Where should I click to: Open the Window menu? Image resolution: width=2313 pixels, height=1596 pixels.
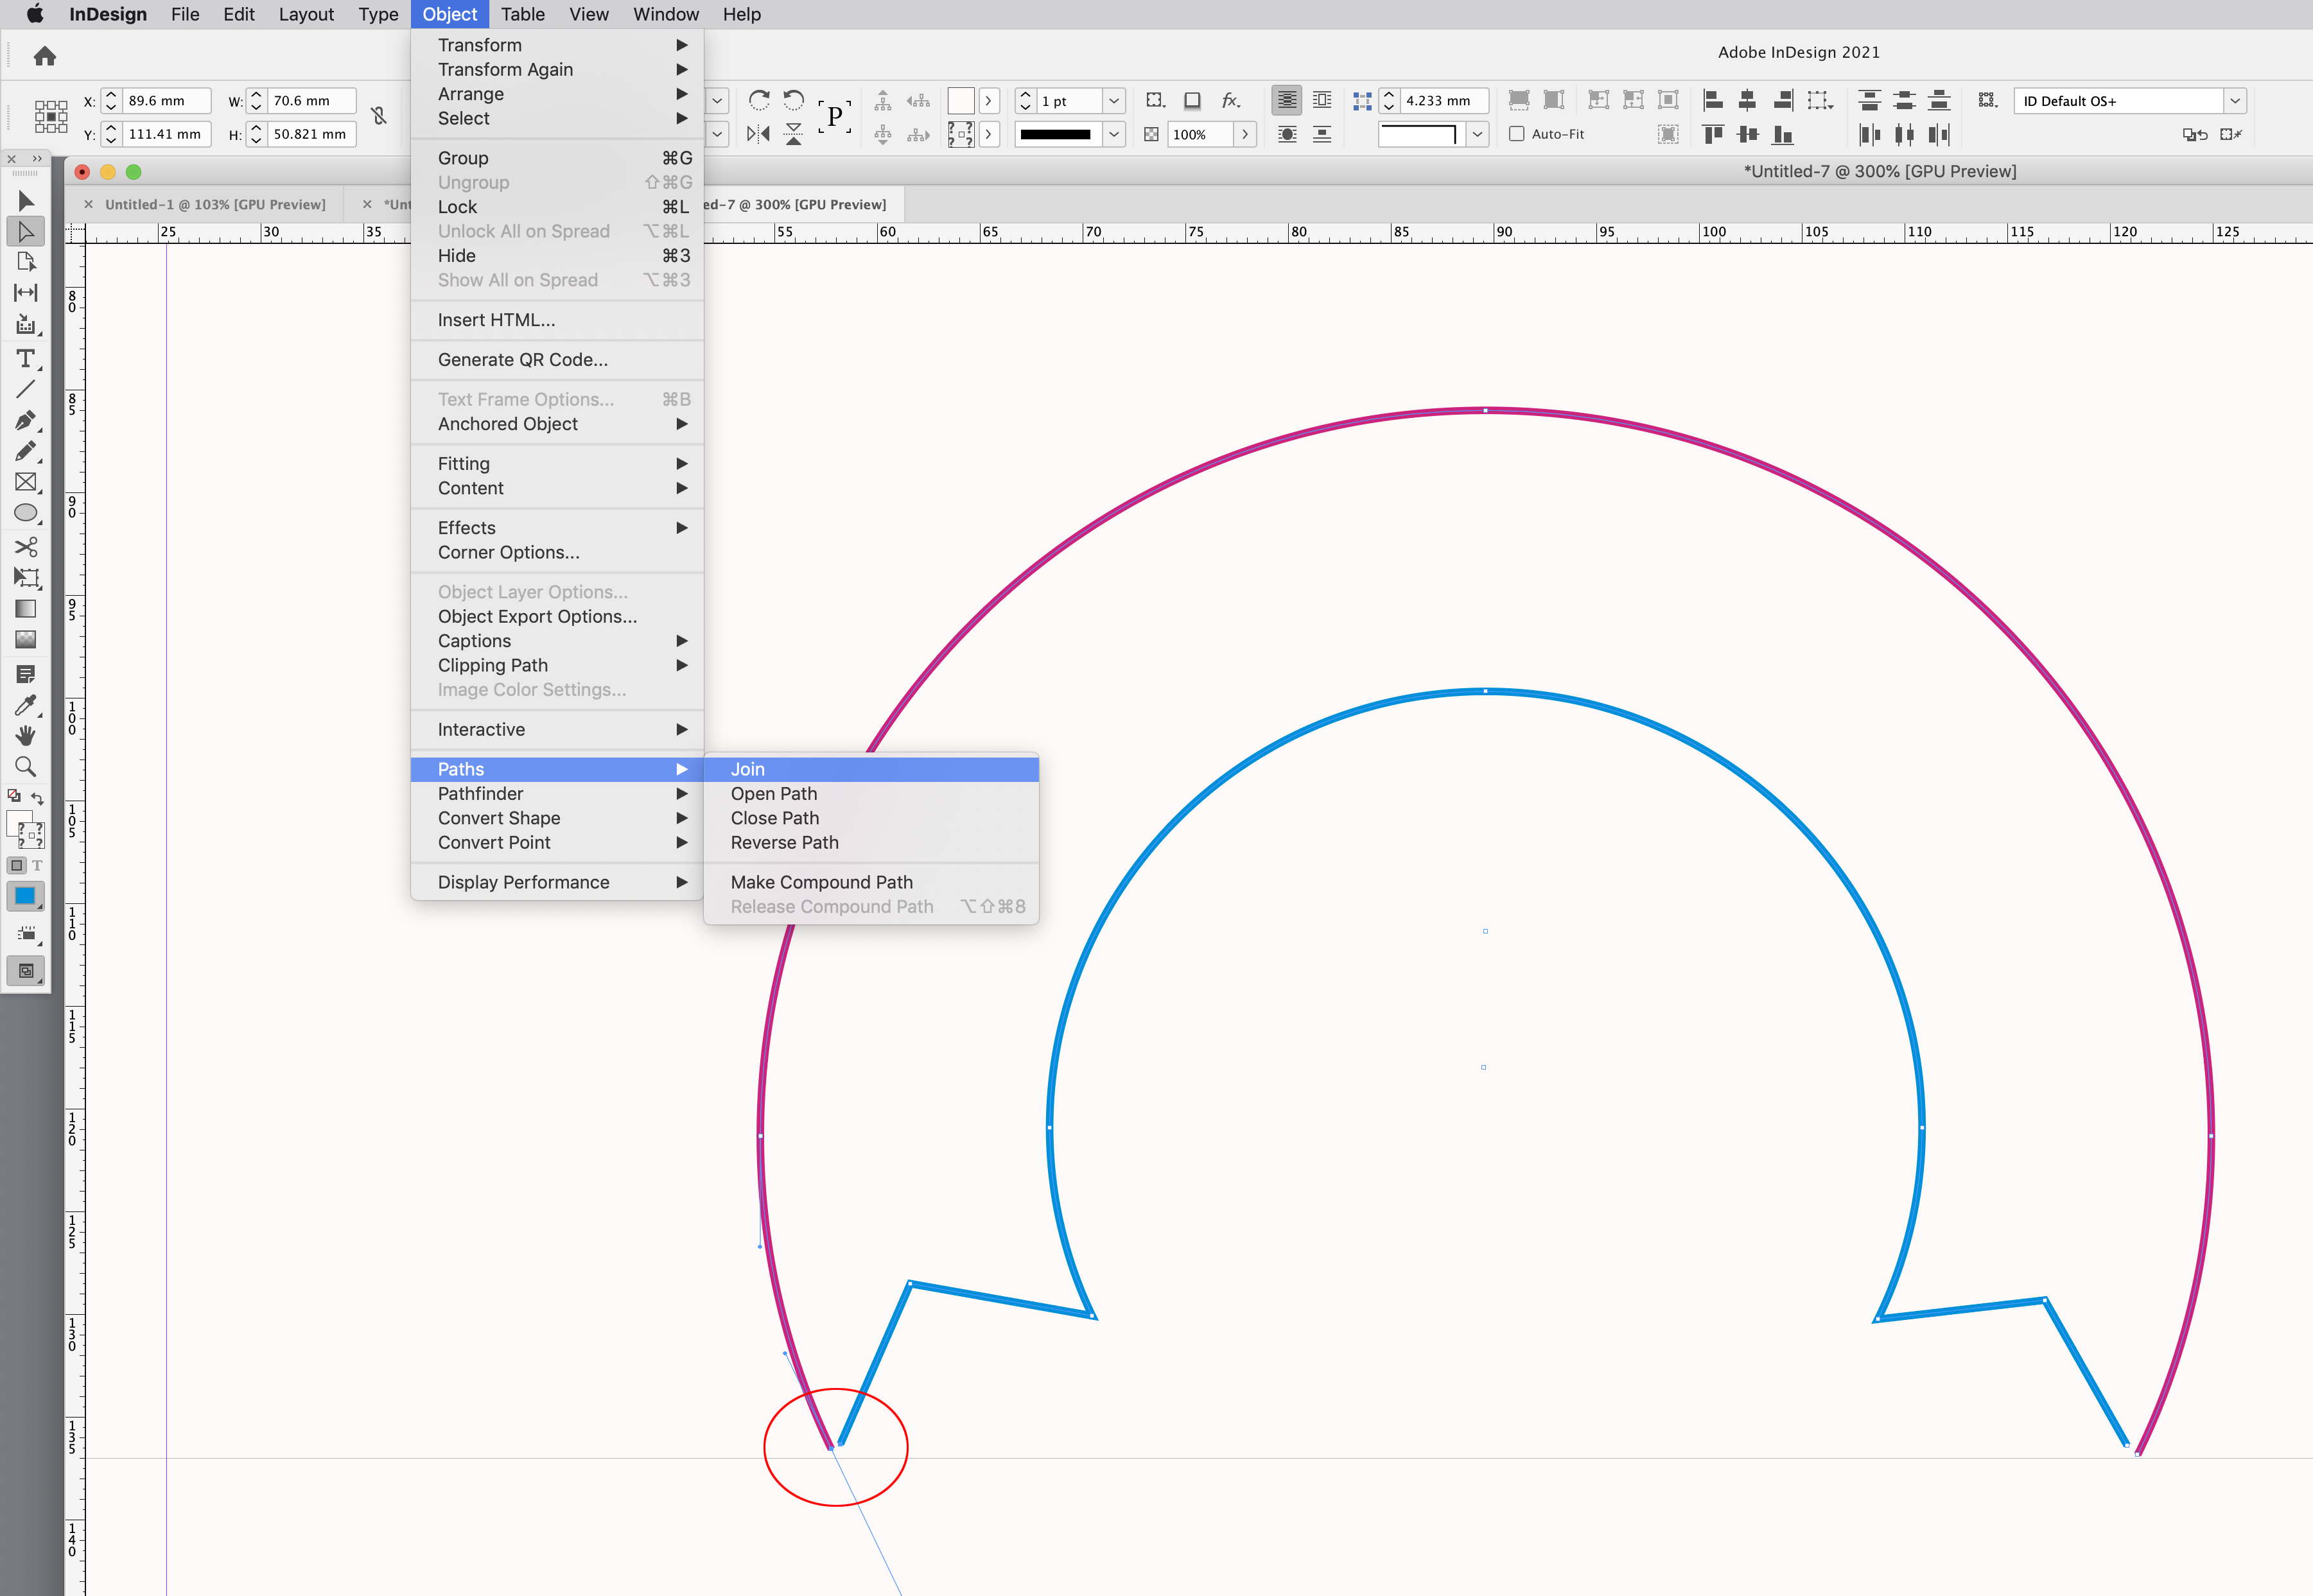point(665,14)
